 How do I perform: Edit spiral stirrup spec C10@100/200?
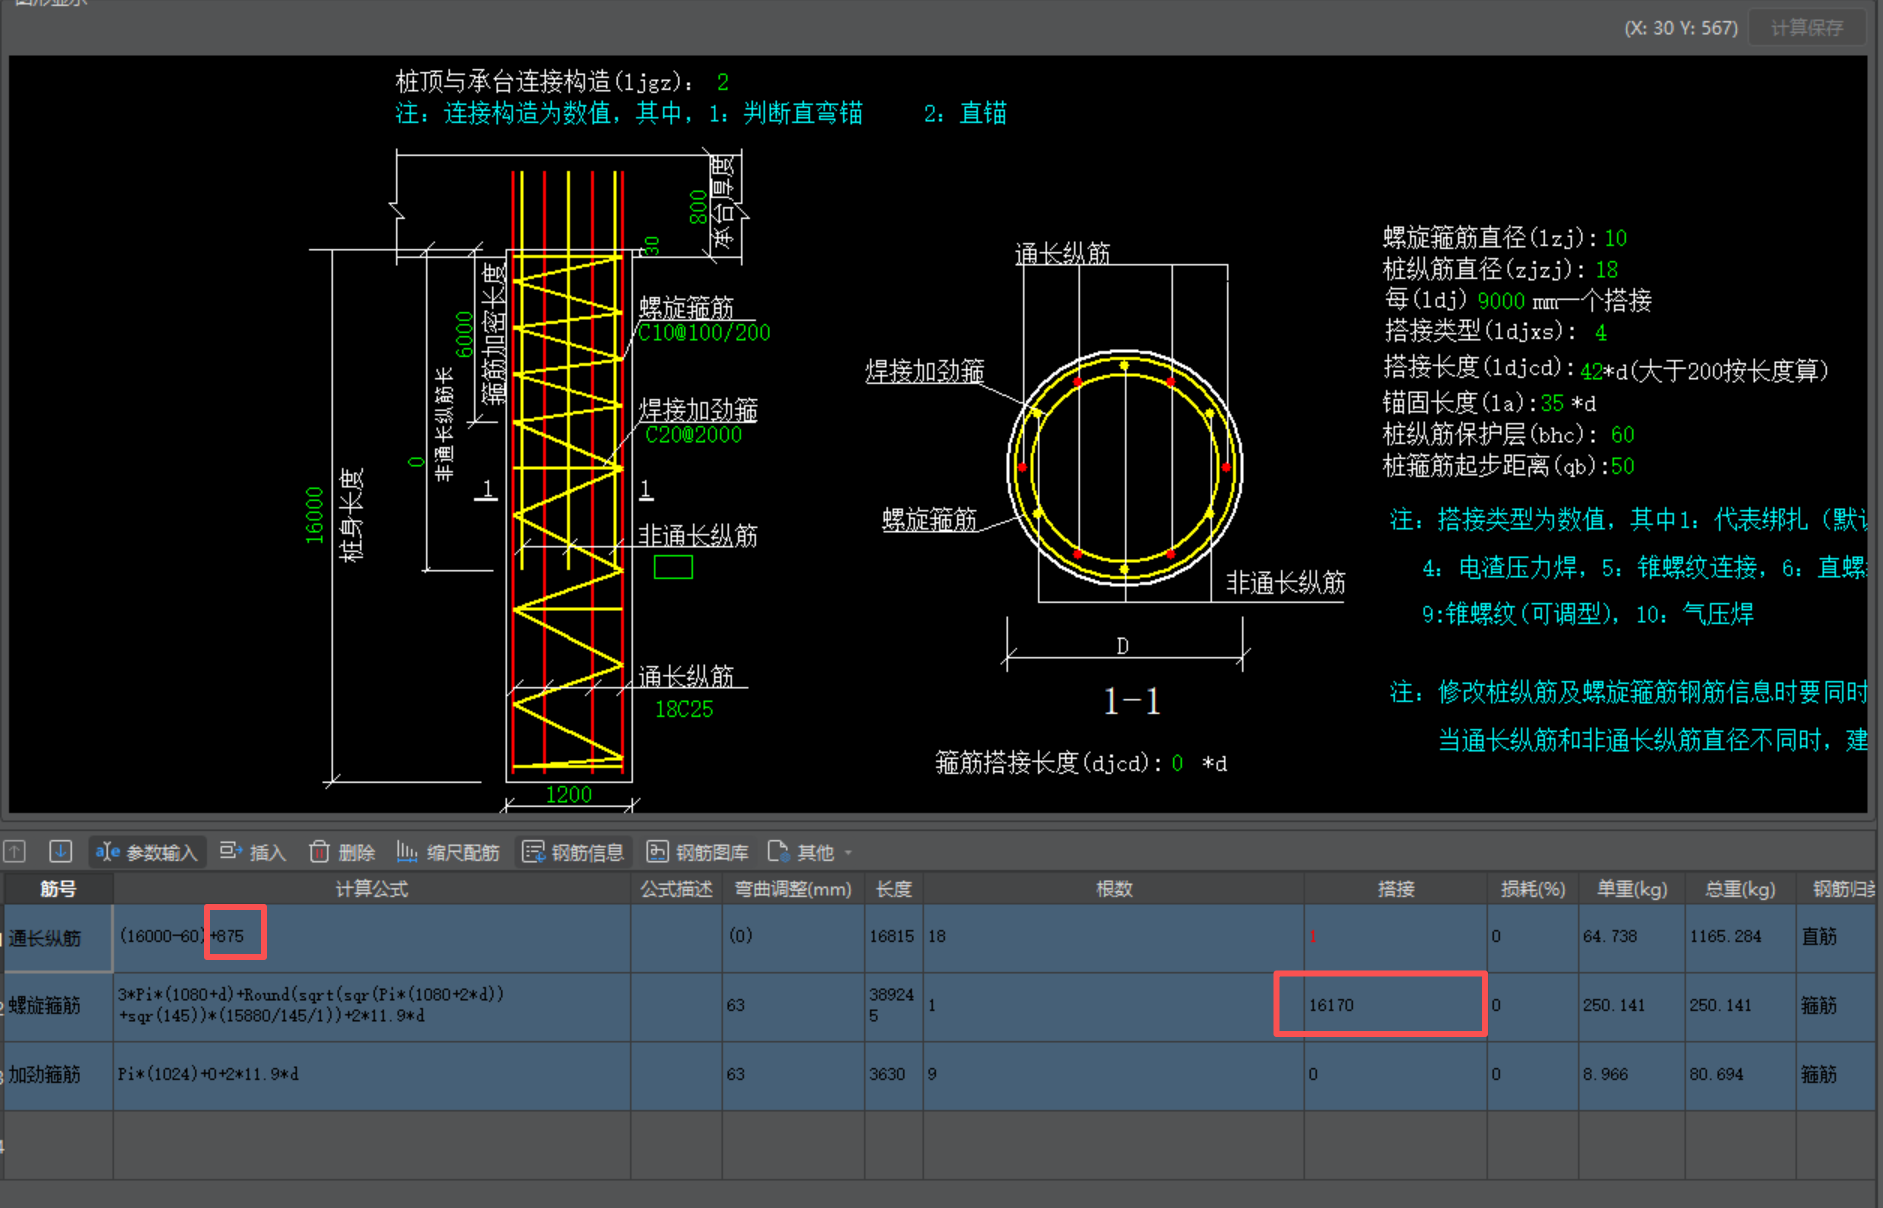(704, 333)
